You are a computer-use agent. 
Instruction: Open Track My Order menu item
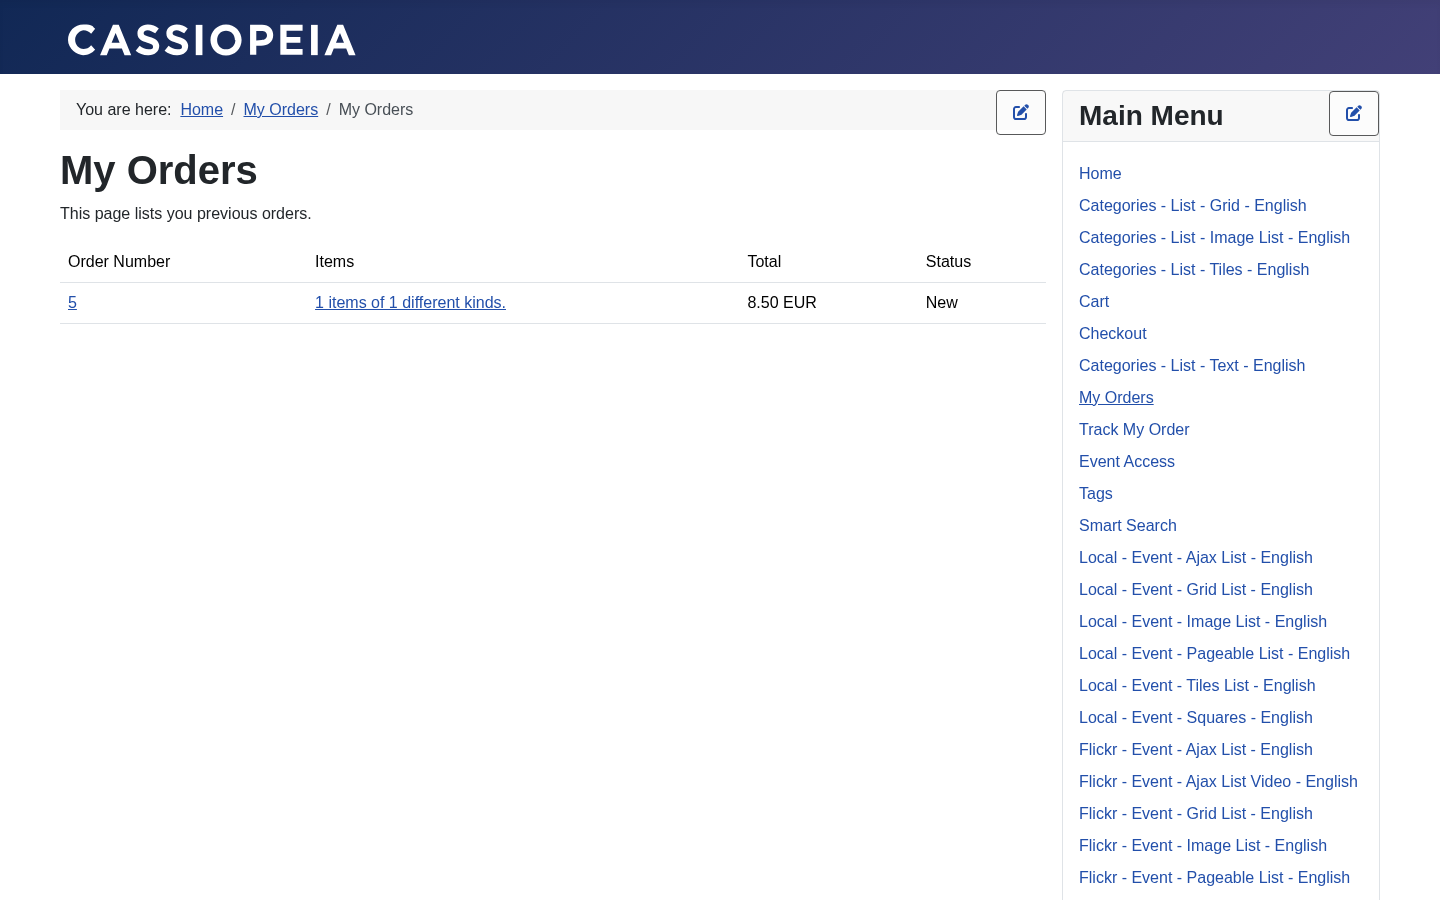tap(1134, 430)
